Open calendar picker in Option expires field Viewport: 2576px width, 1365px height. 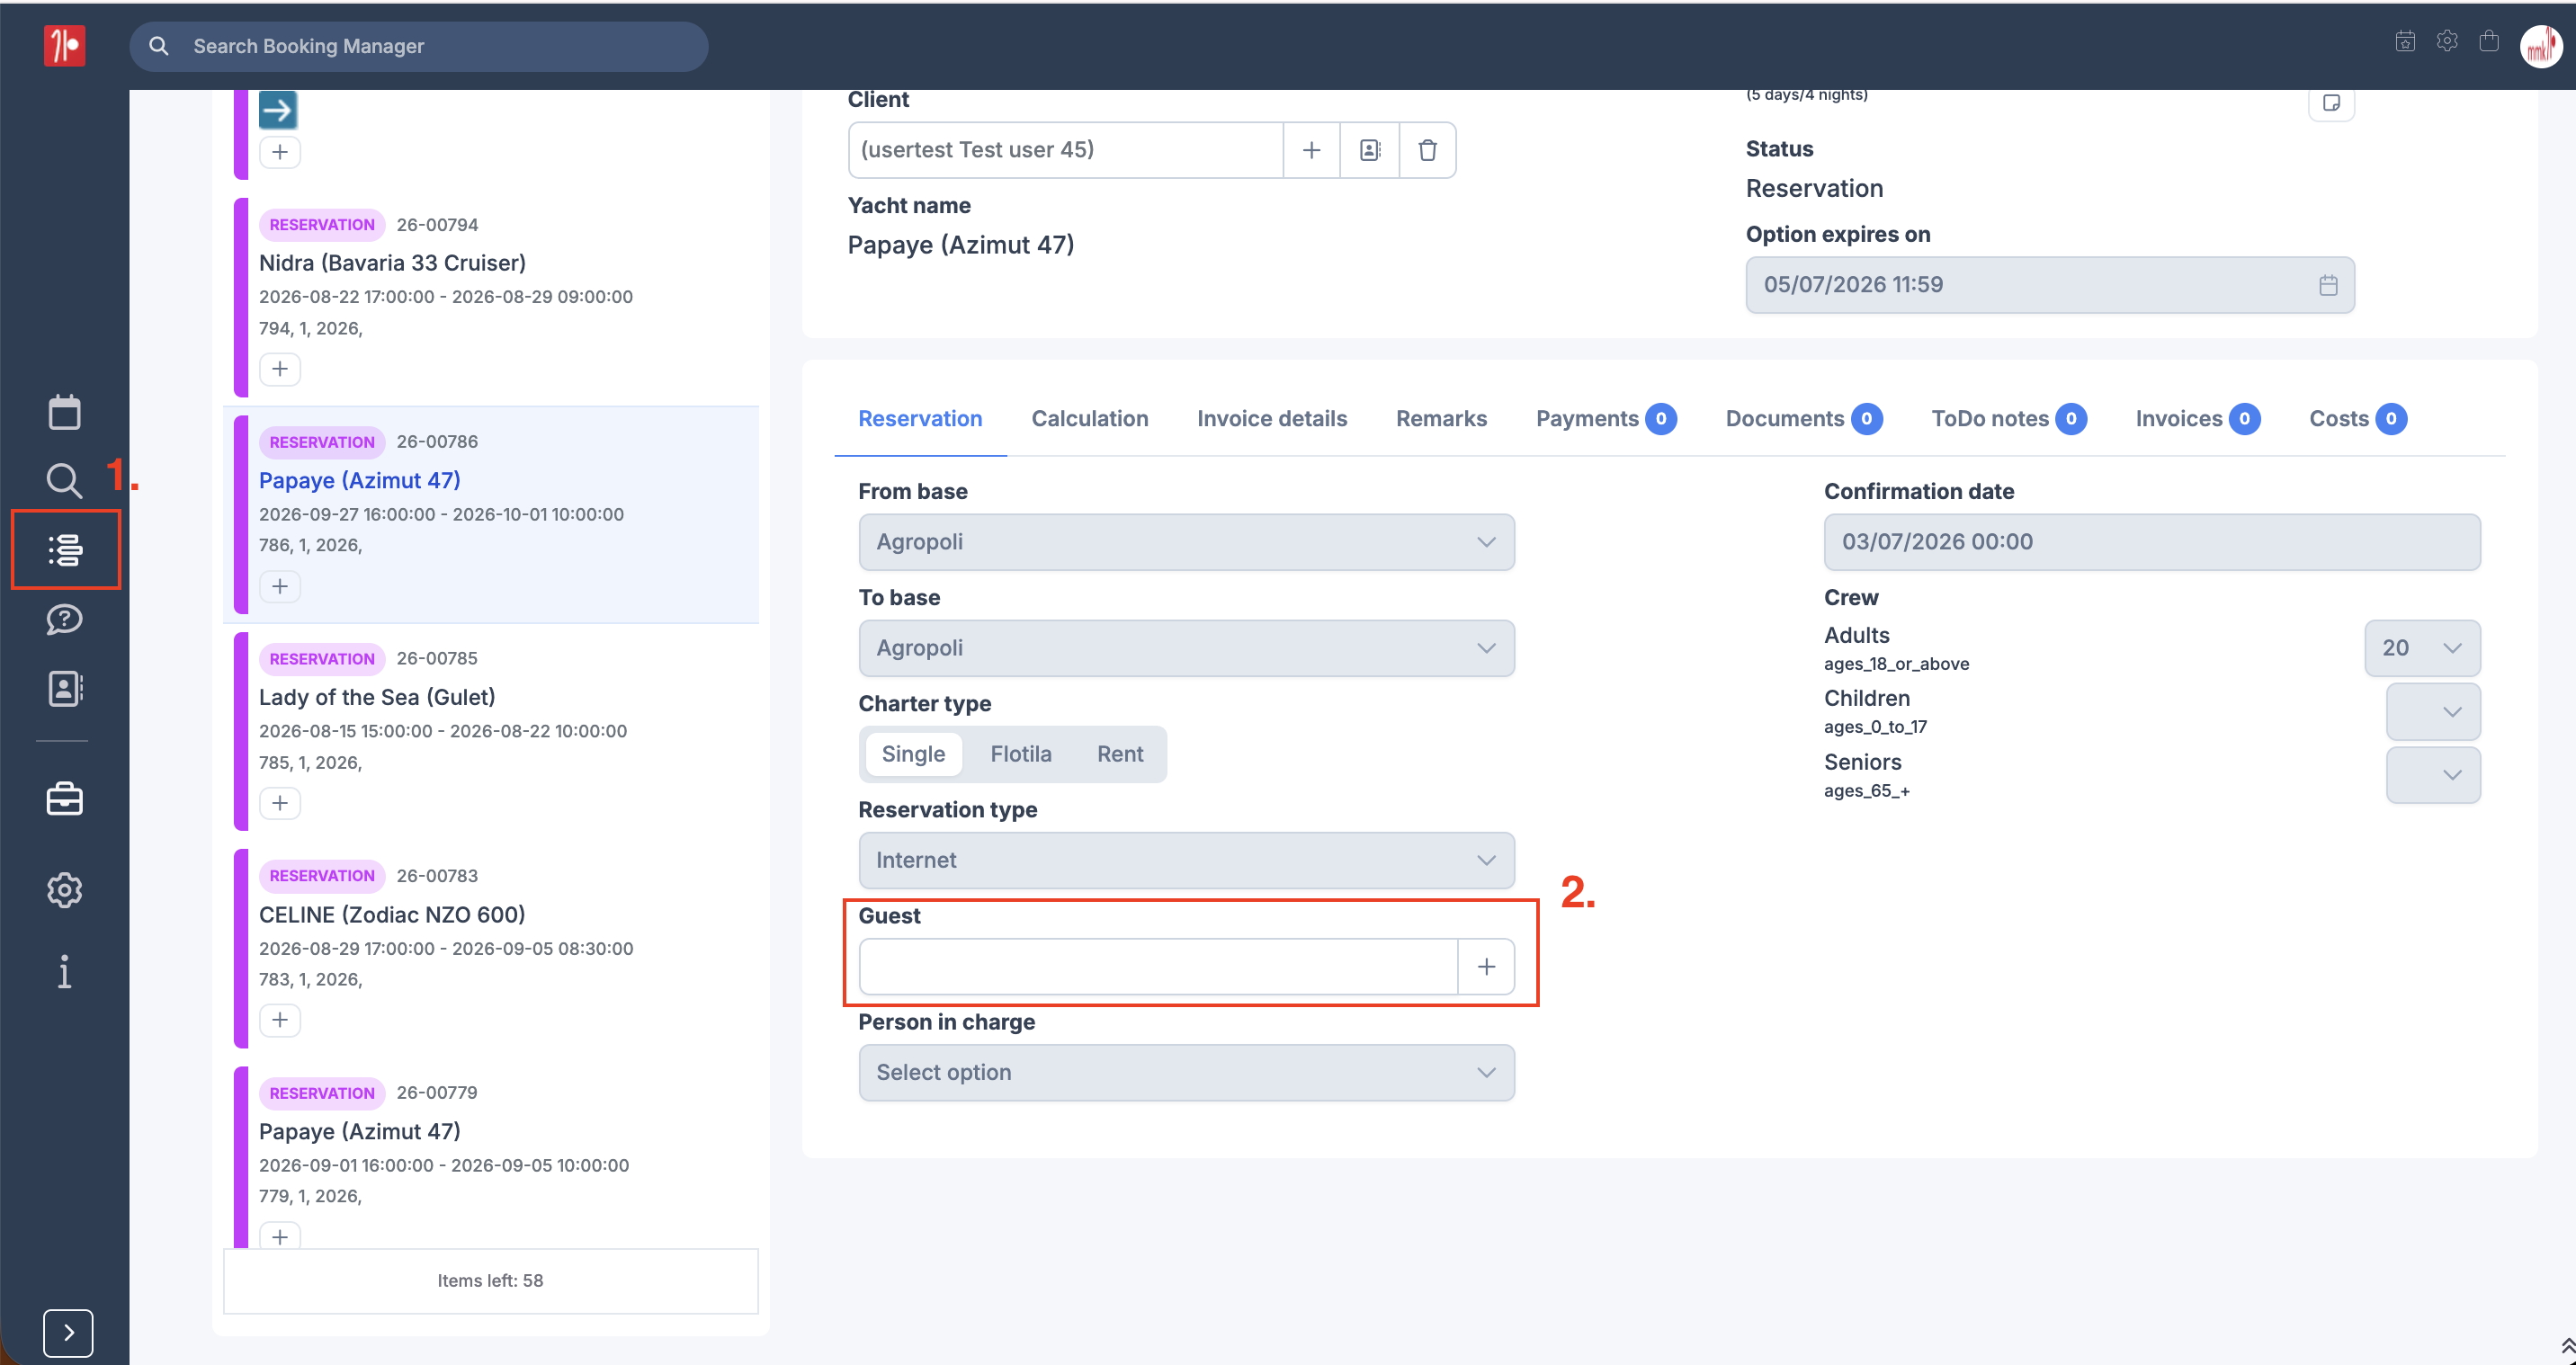(x=2328, y=285)
